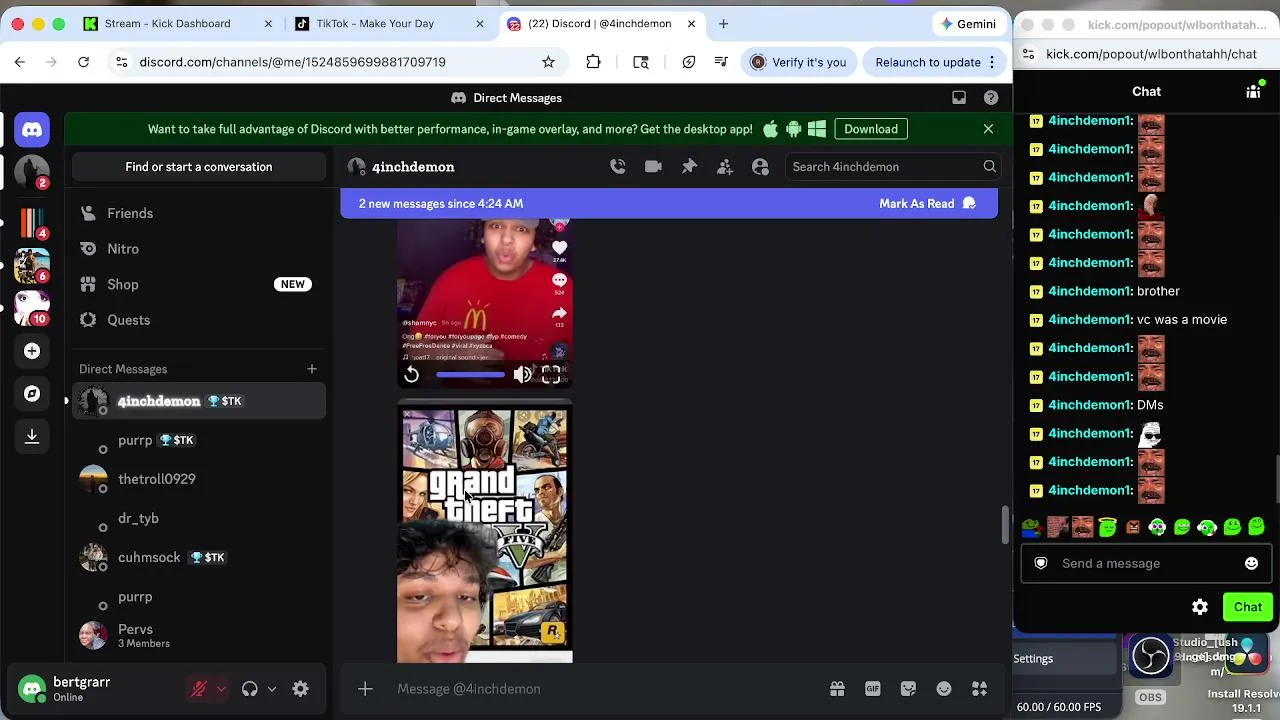The height and width of the screenshot is (720, 1280).
Task: Open Discord Help question mark
Action: click(x=991, y=98)
